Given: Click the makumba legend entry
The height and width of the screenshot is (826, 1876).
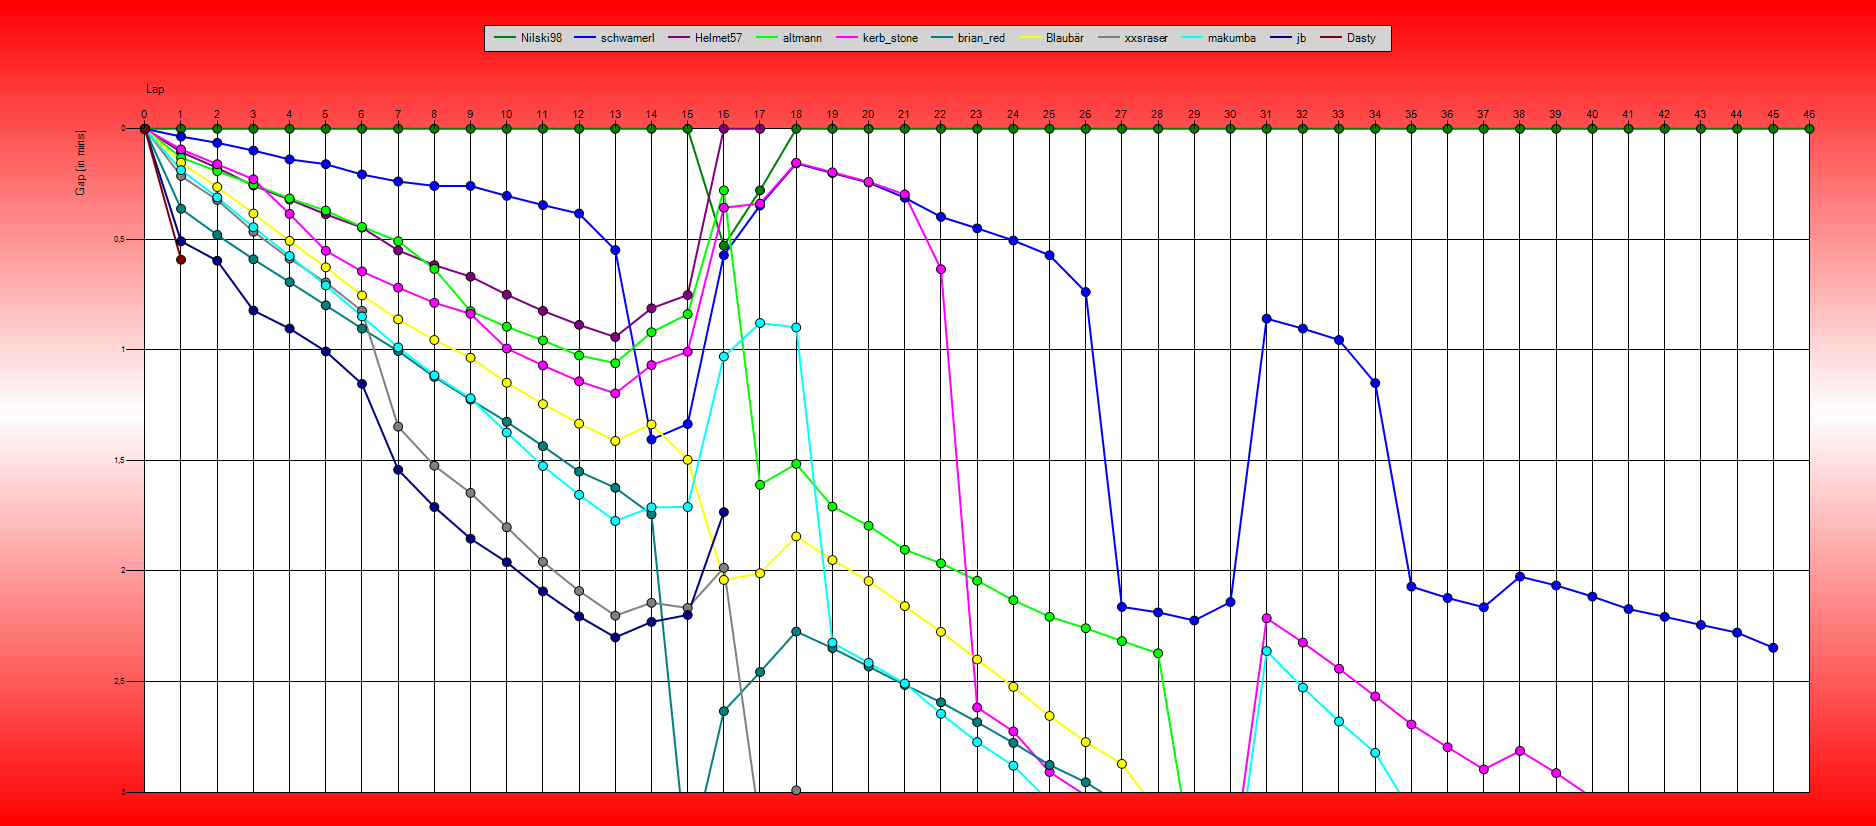Looking at the screenshot, I should point(1219,38).
